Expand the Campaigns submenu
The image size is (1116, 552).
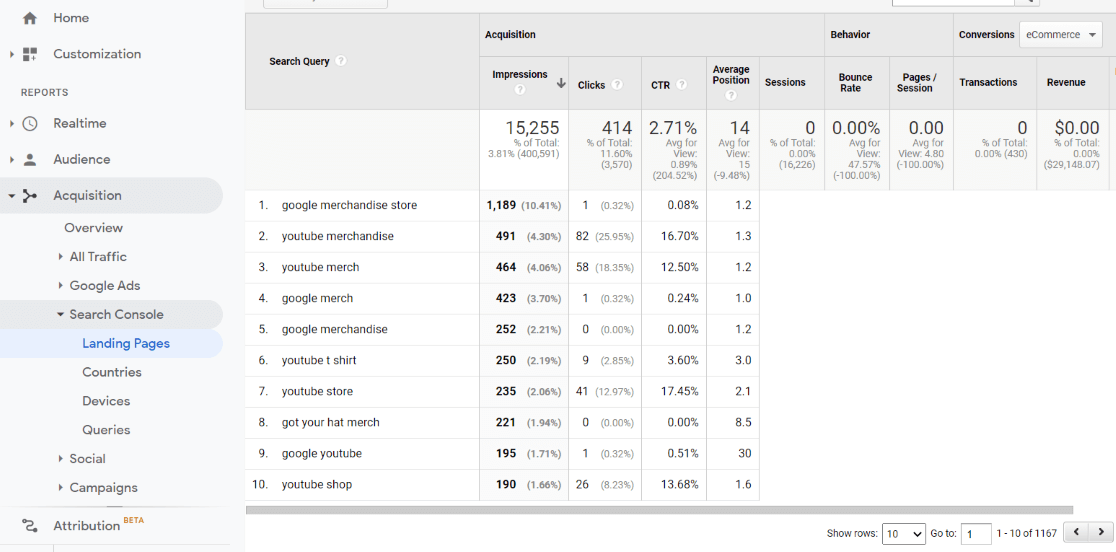60,488
